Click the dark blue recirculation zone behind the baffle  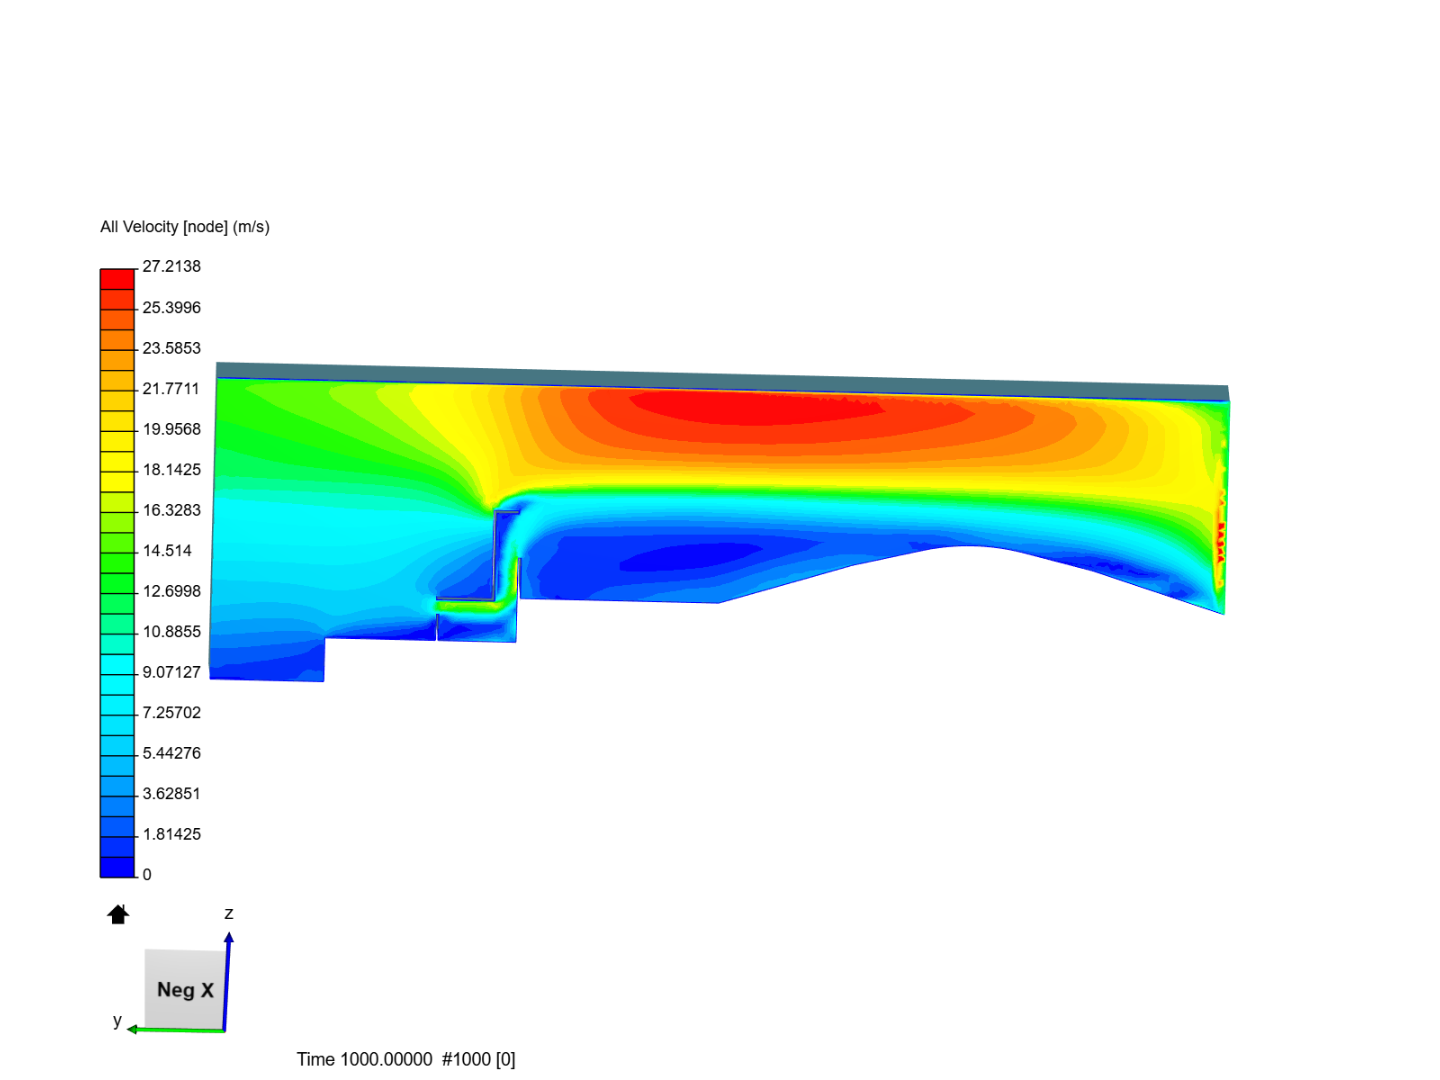tap(690, 555)
